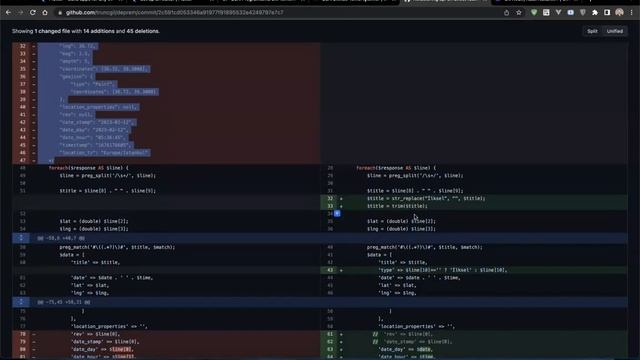Open the browser three-dot menu

tap(632, 13)
